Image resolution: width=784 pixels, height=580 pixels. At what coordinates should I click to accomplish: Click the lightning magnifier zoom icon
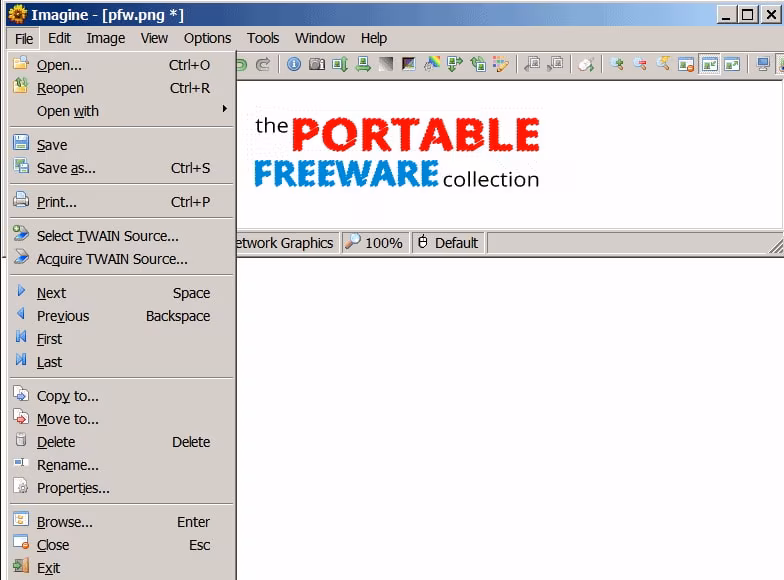tap(663, 64)
